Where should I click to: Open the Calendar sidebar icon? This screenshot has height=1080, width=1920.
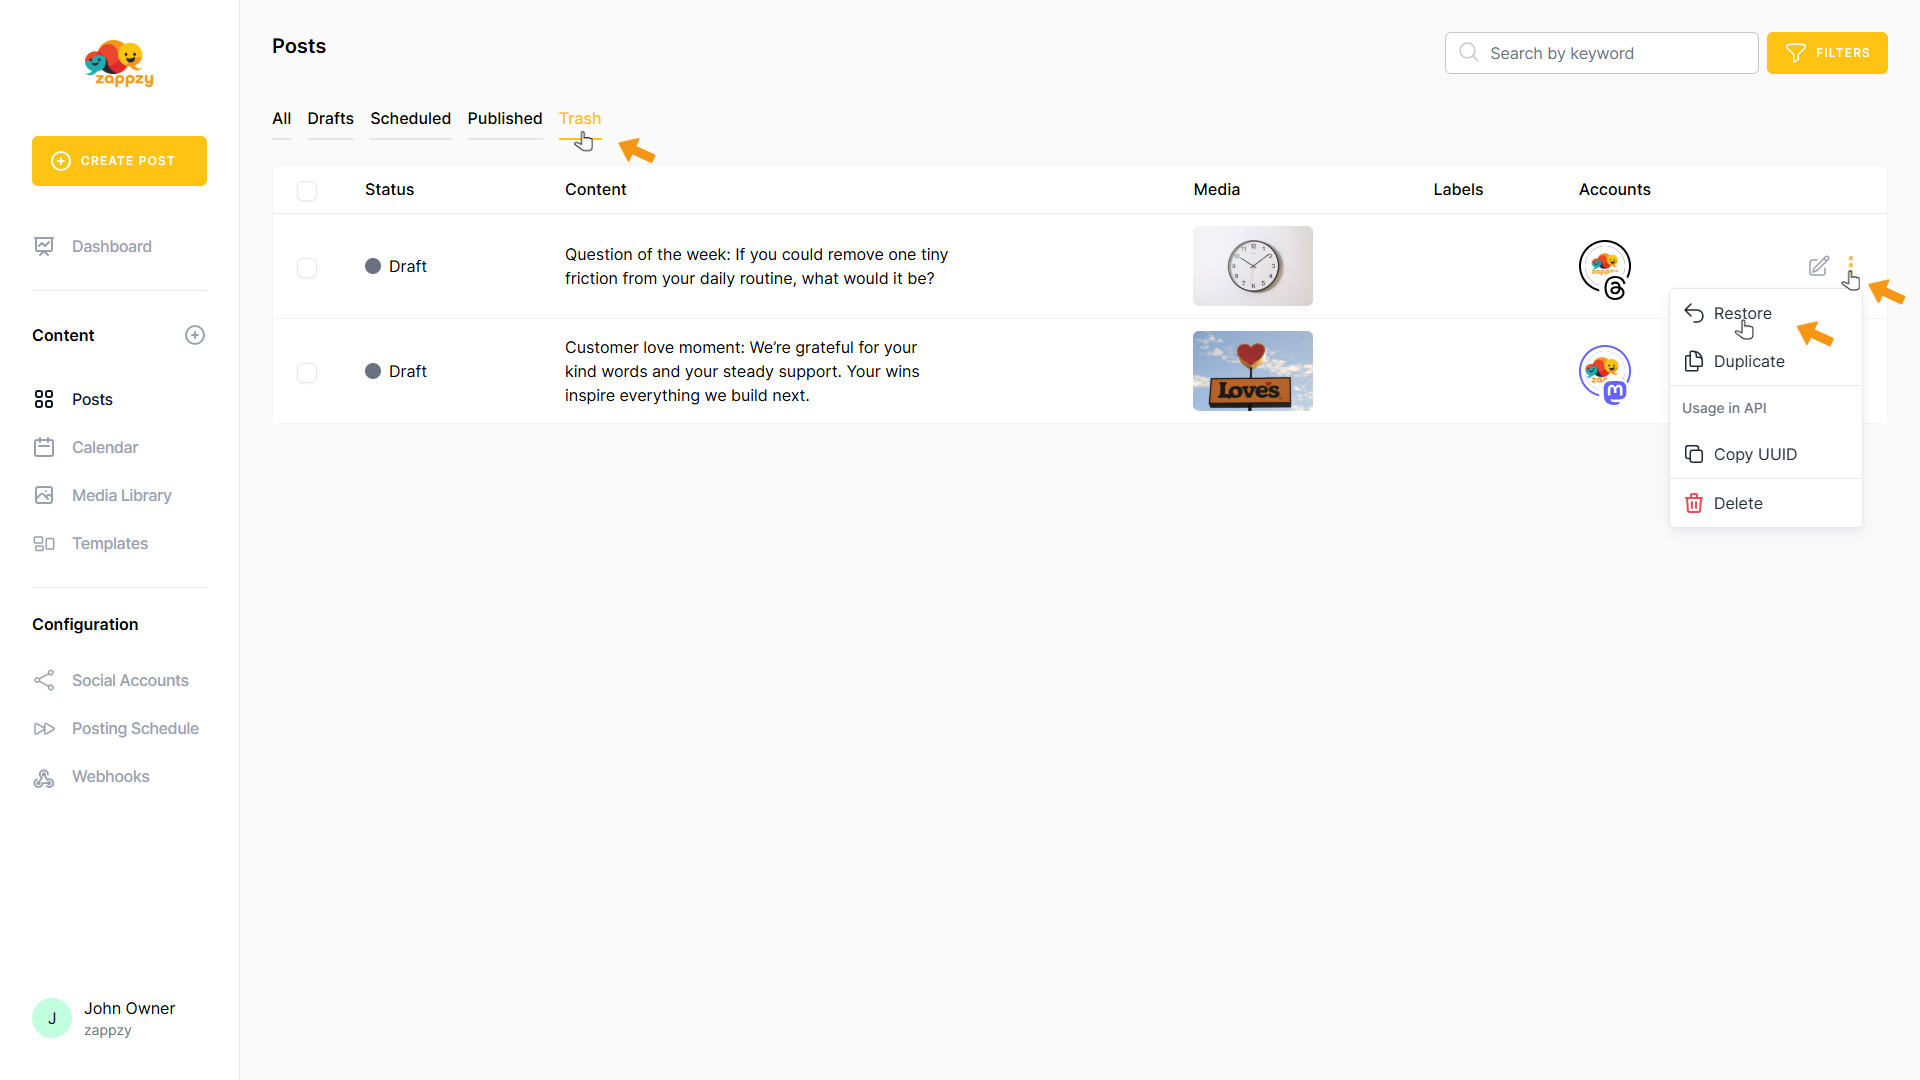tap(44, 447)
